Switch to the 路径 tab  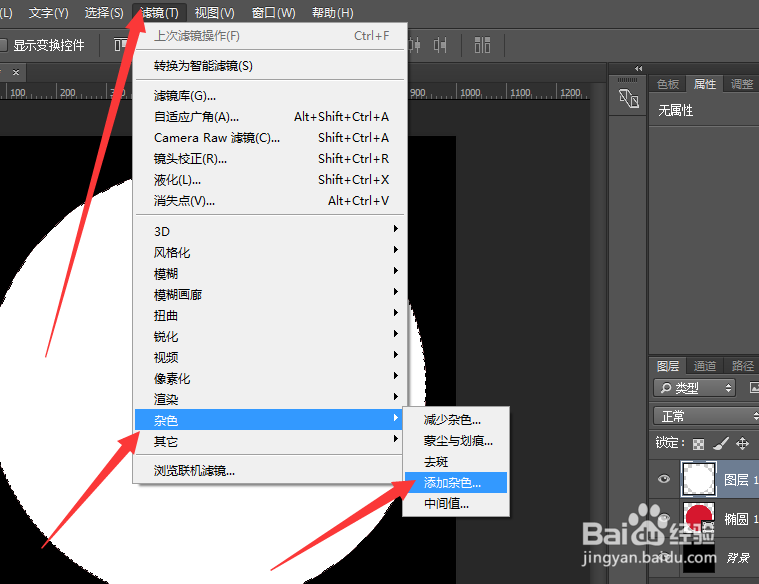[743, 366]
